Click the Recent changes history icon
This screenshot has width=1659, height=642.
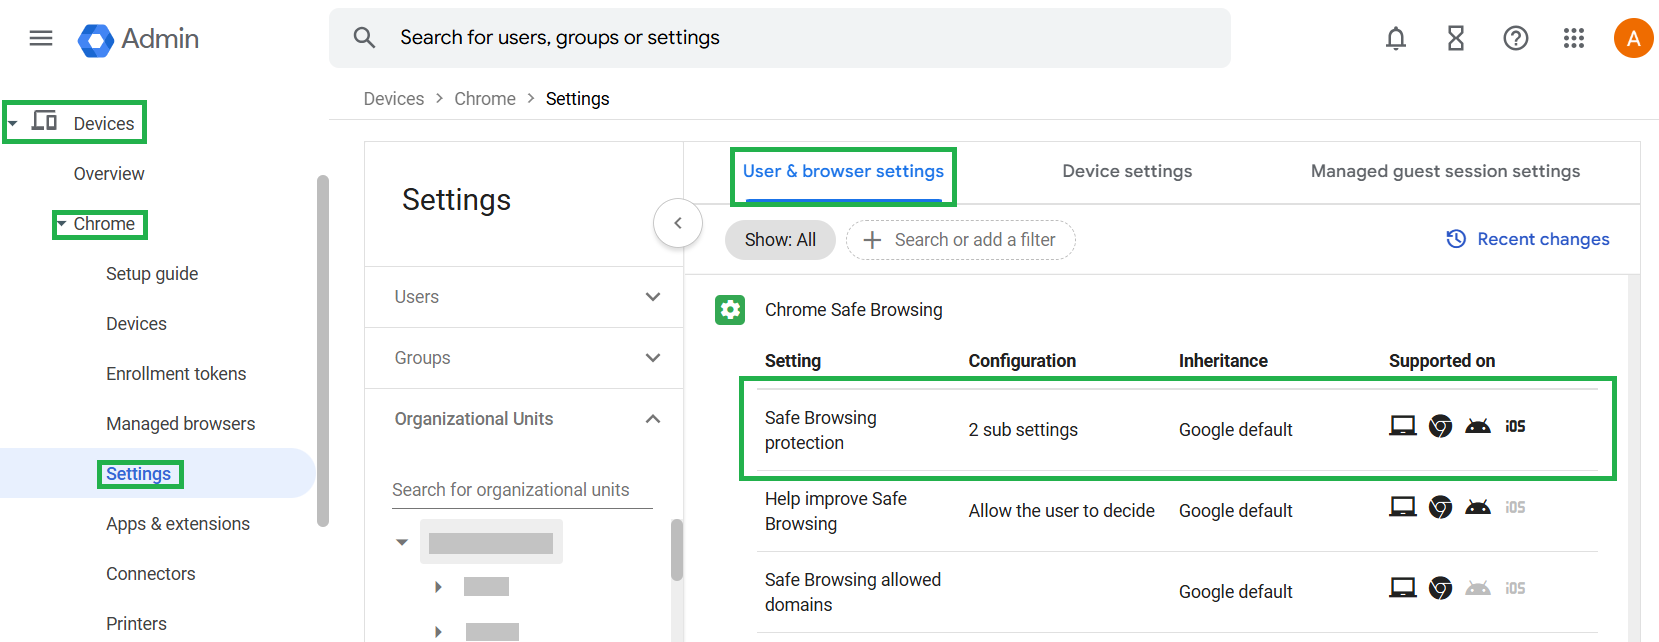(1456, 239)
